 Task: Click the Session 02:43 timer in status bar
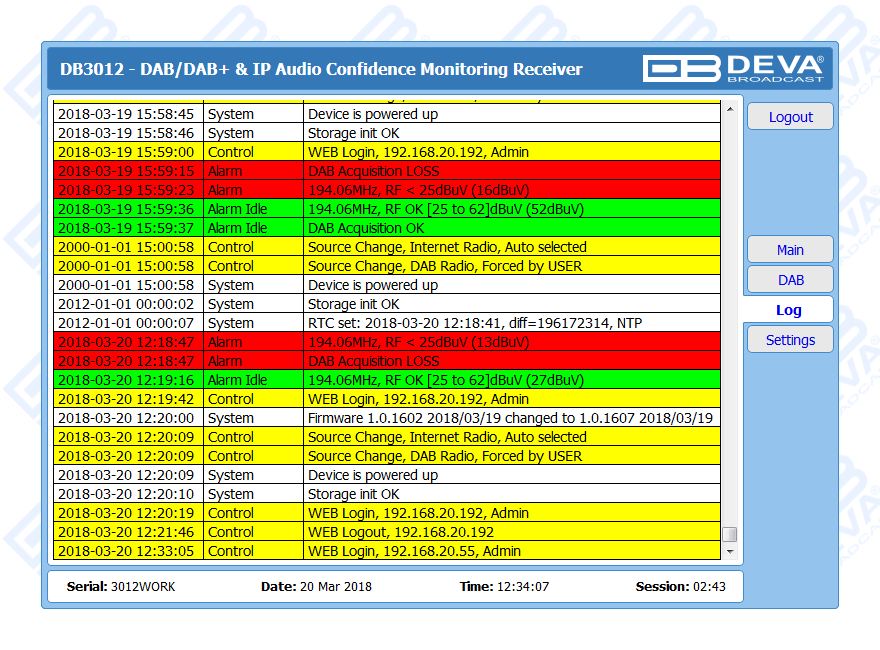click(680, 587)
